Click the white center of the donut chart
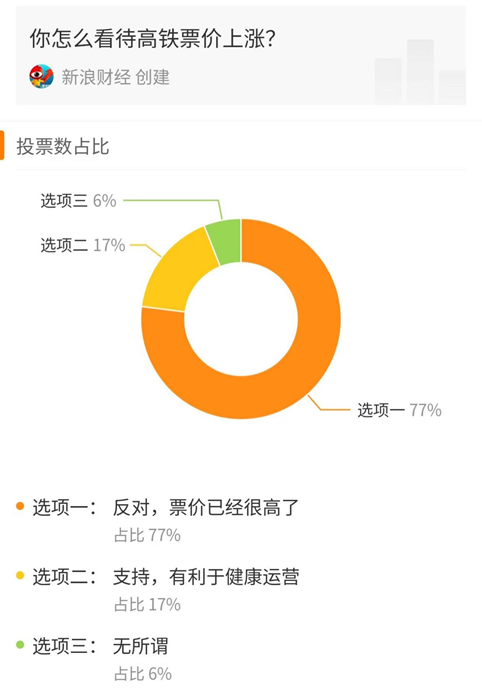The height and width of the screenshot is (700, 482). click(x=241, y=319)
